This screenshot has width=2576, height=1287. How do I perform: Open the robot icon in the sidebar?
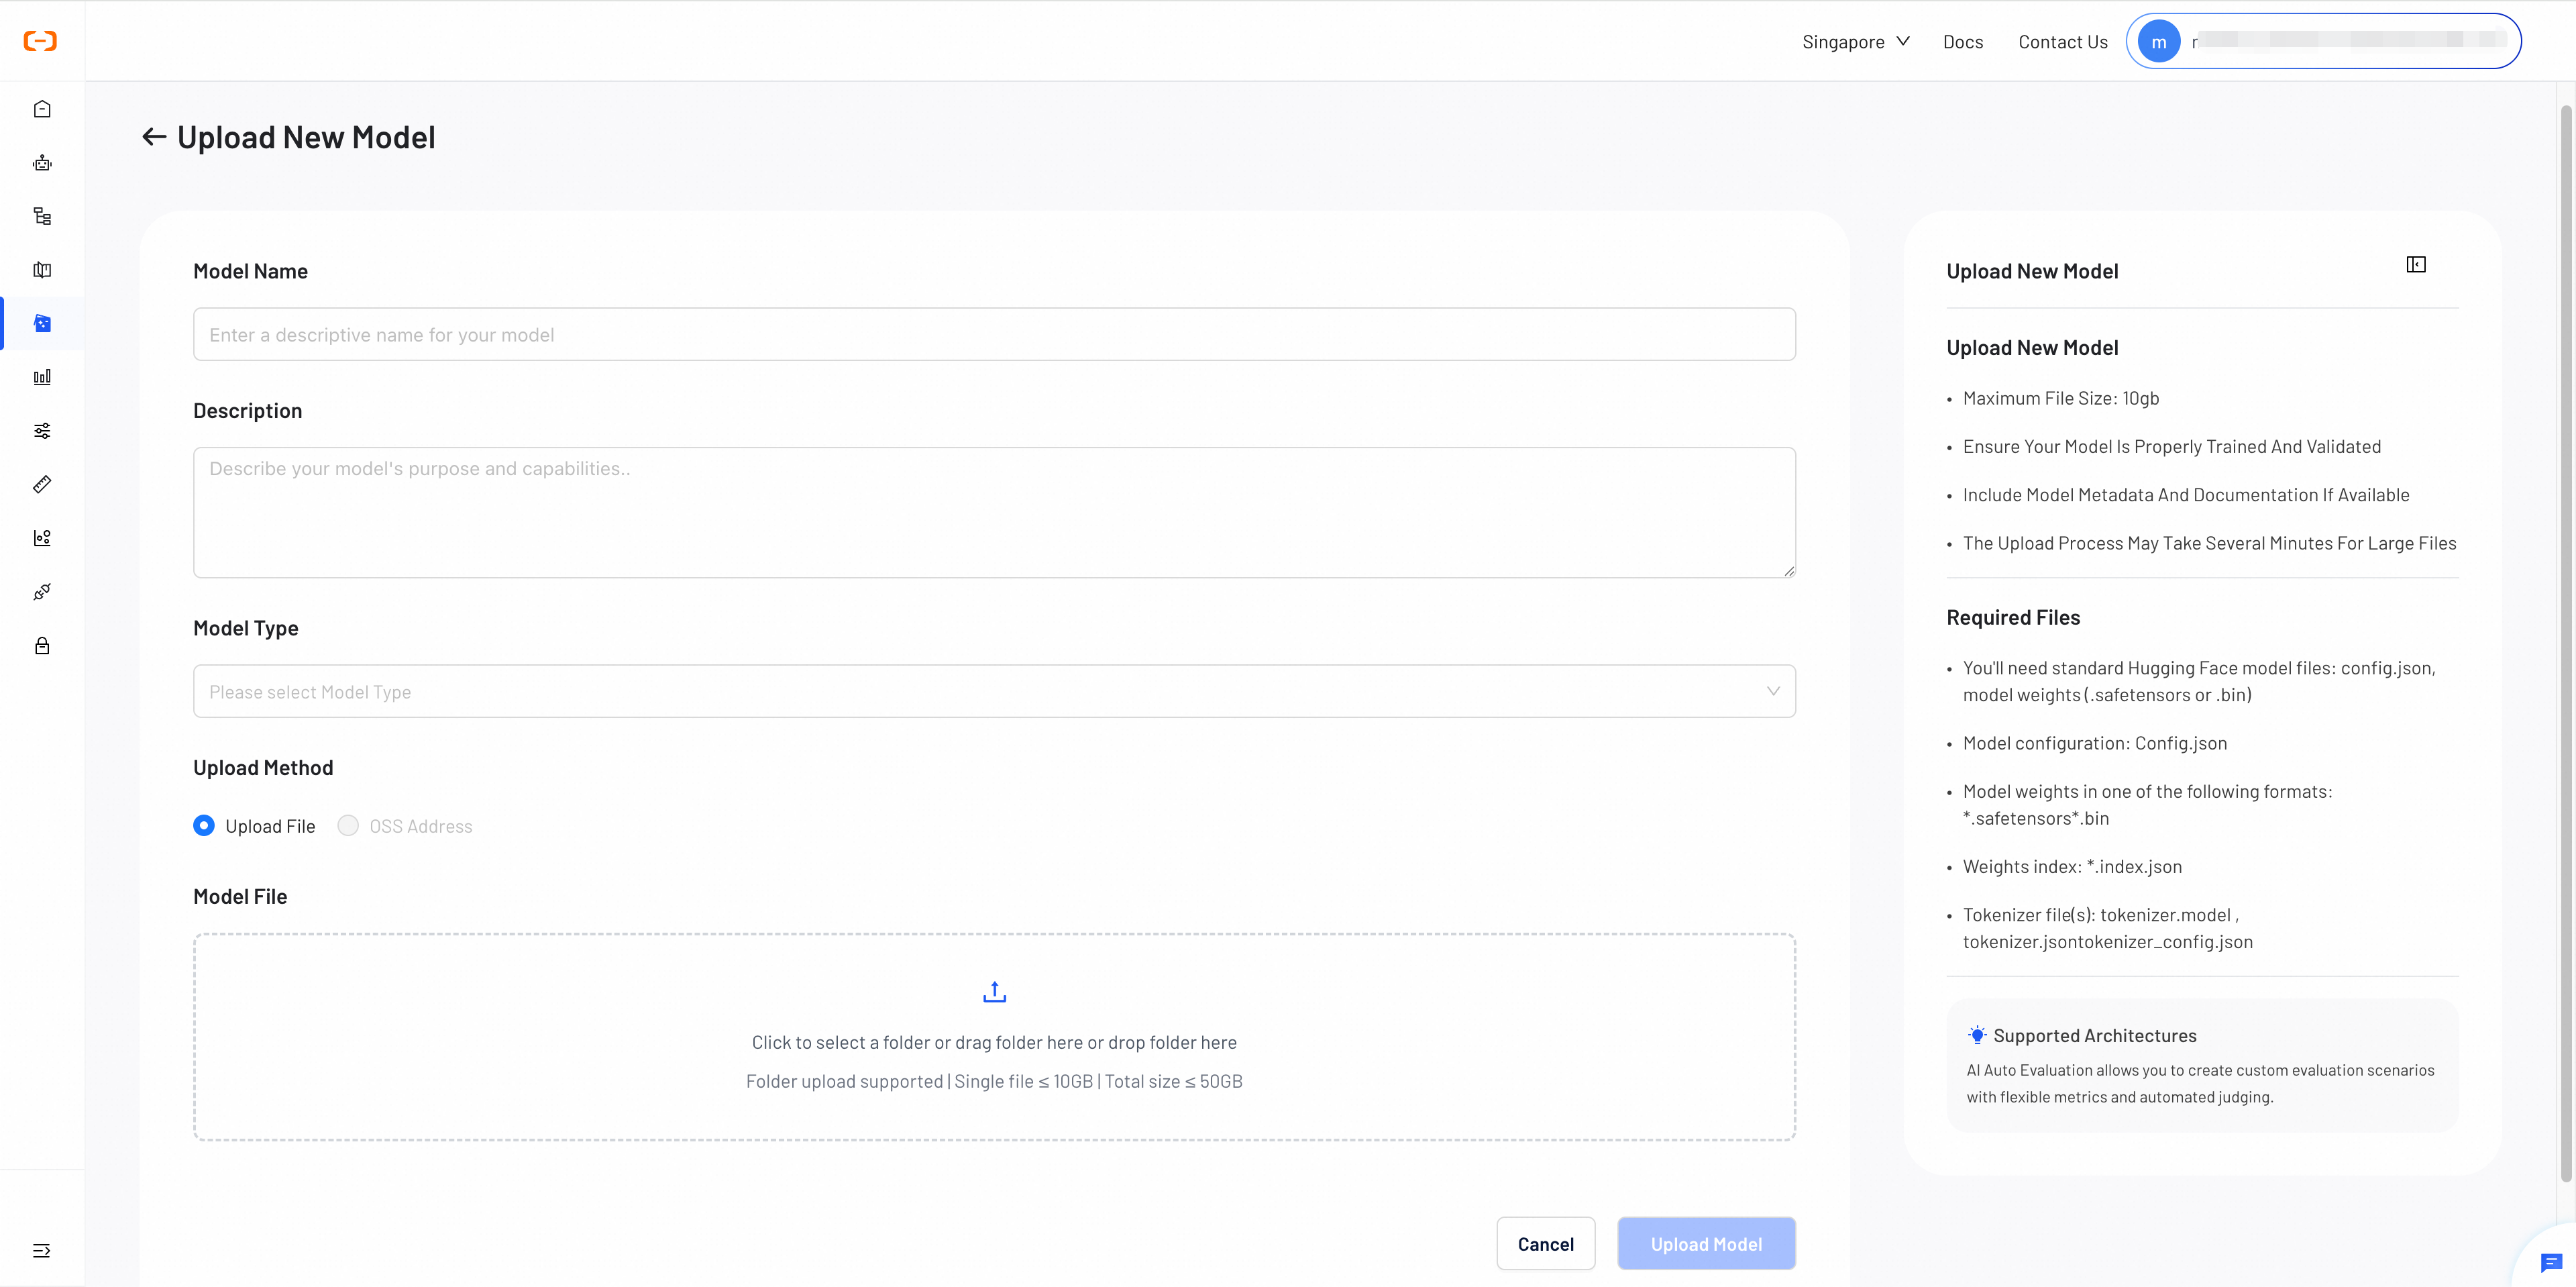point(42,163)
